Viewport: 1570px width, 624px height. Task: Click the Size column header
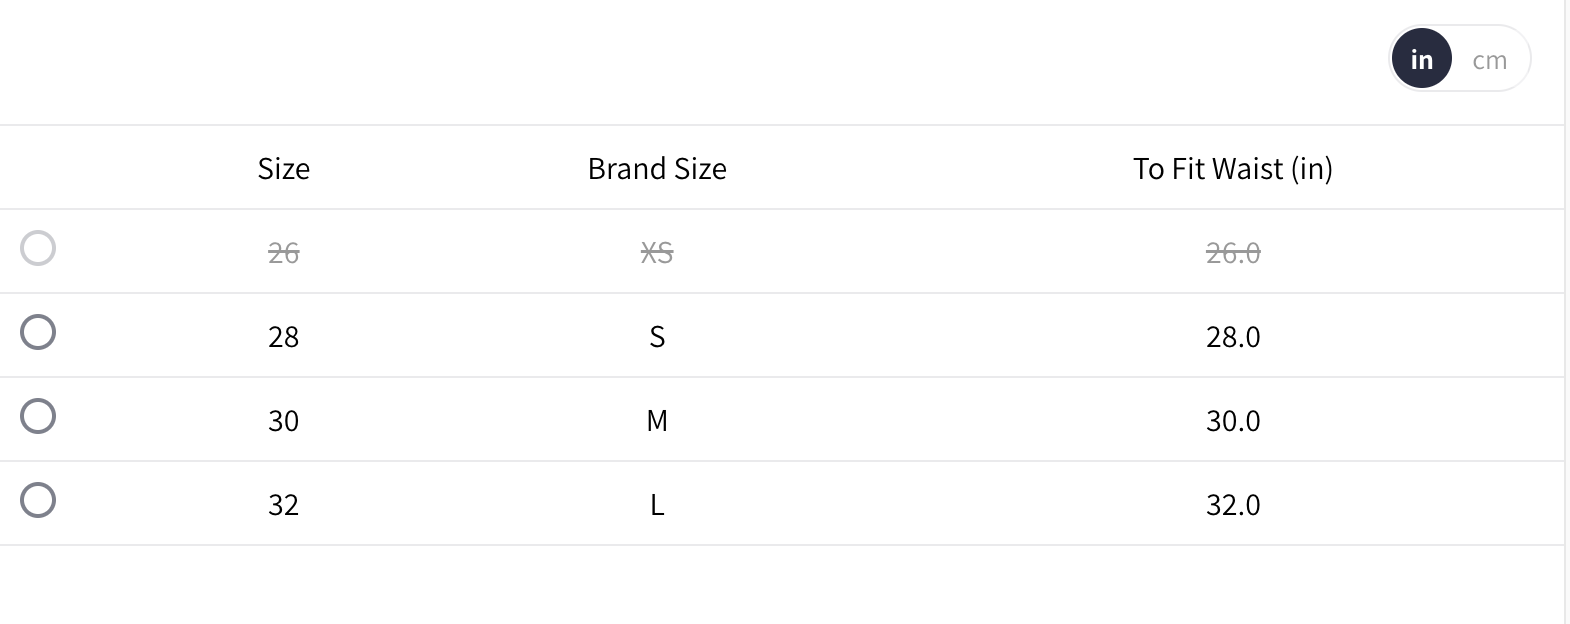pos(283,168)
